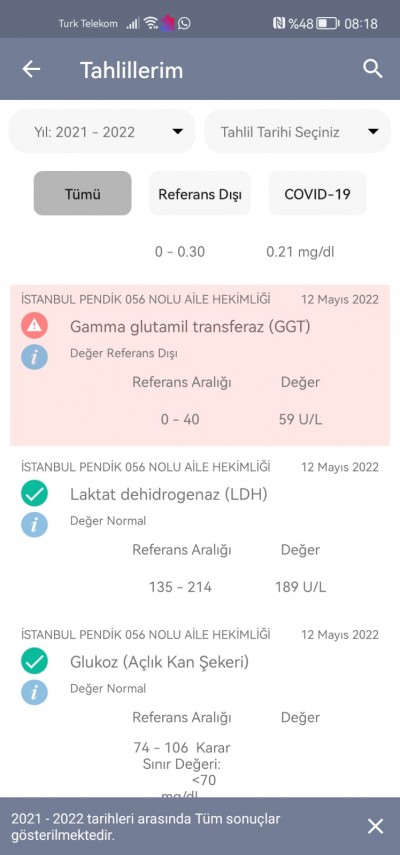The width and height of the screenshot is (400, 855).
Task: Tap the Tahlillerim page title
Action: pos(131,70)
